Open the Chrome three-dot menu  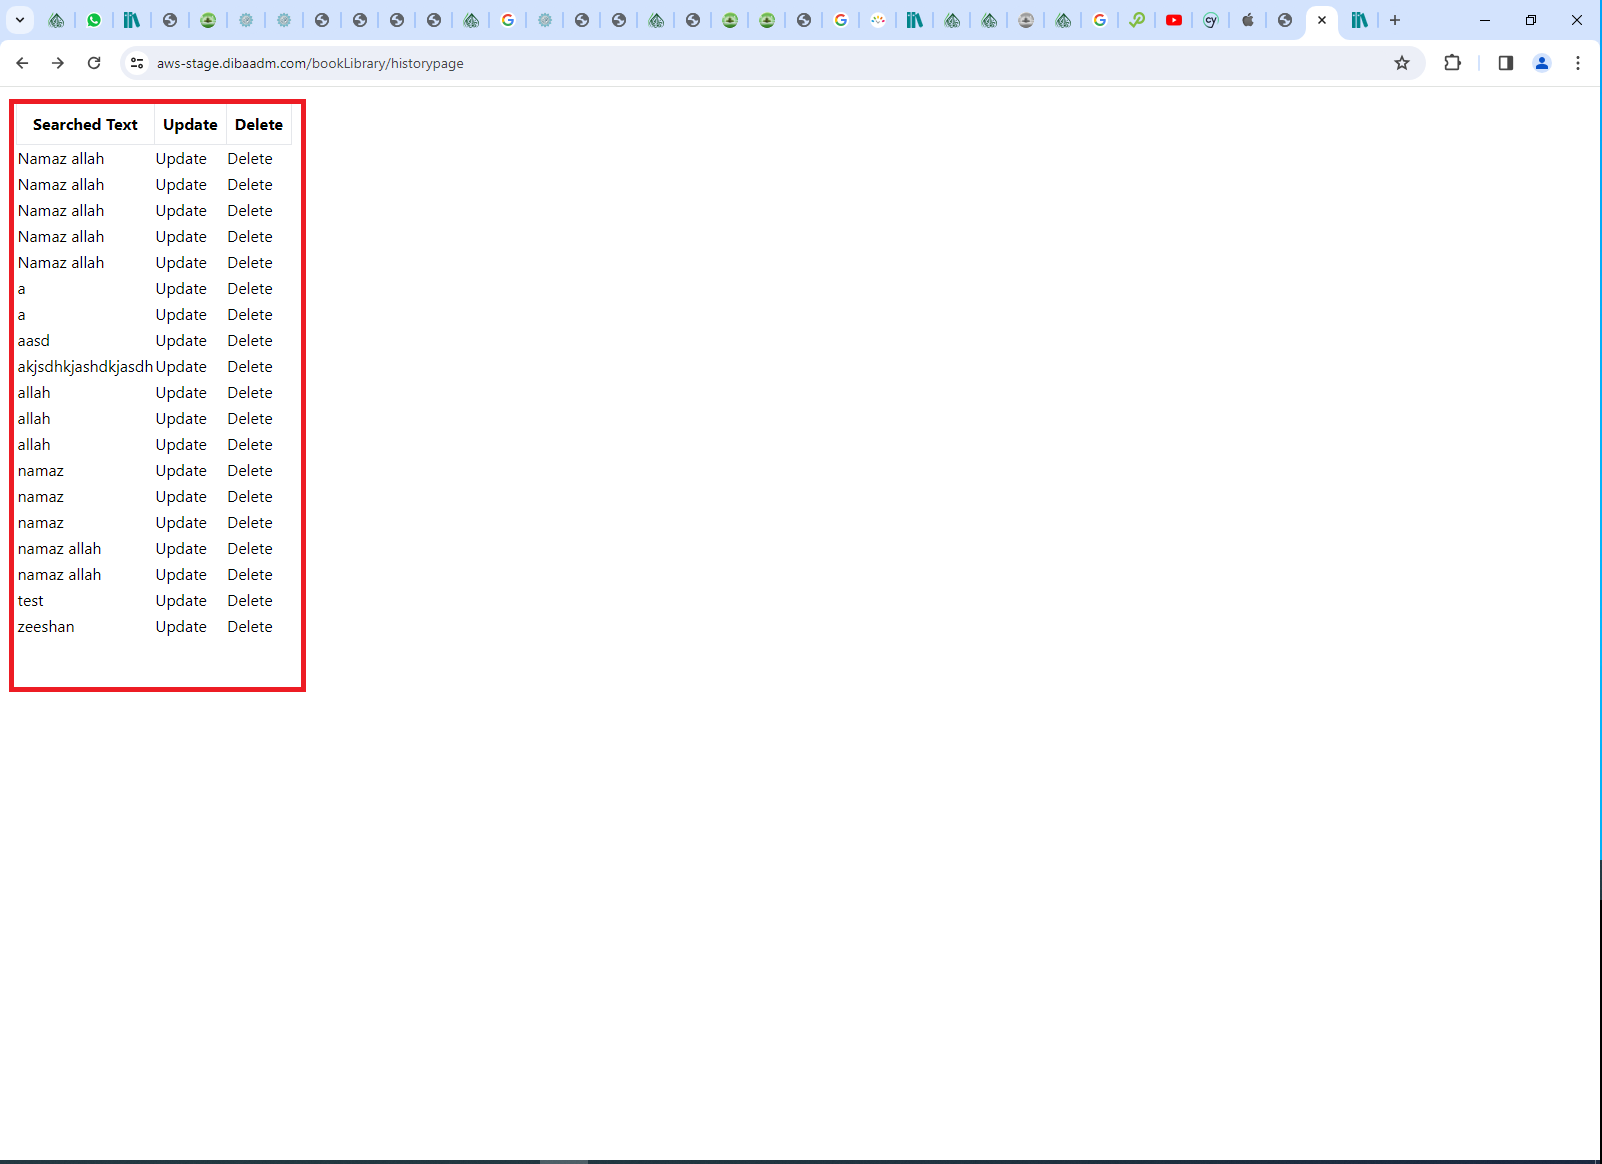[1577, 63]
